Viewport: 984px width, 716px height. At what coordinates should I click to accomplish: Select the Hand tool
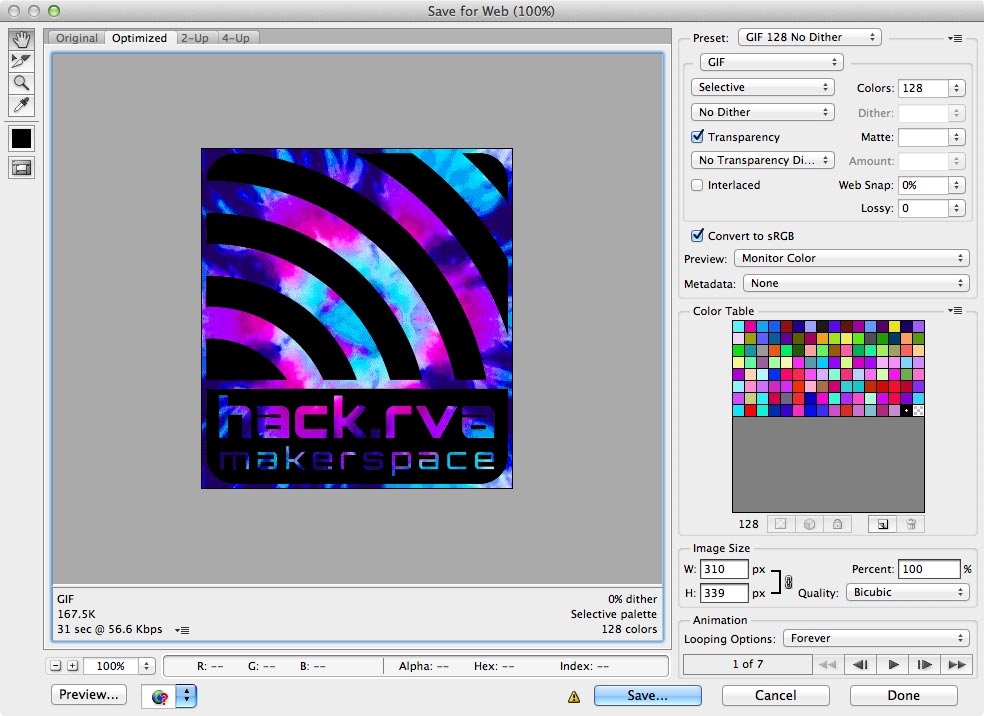tap(21, 40)
